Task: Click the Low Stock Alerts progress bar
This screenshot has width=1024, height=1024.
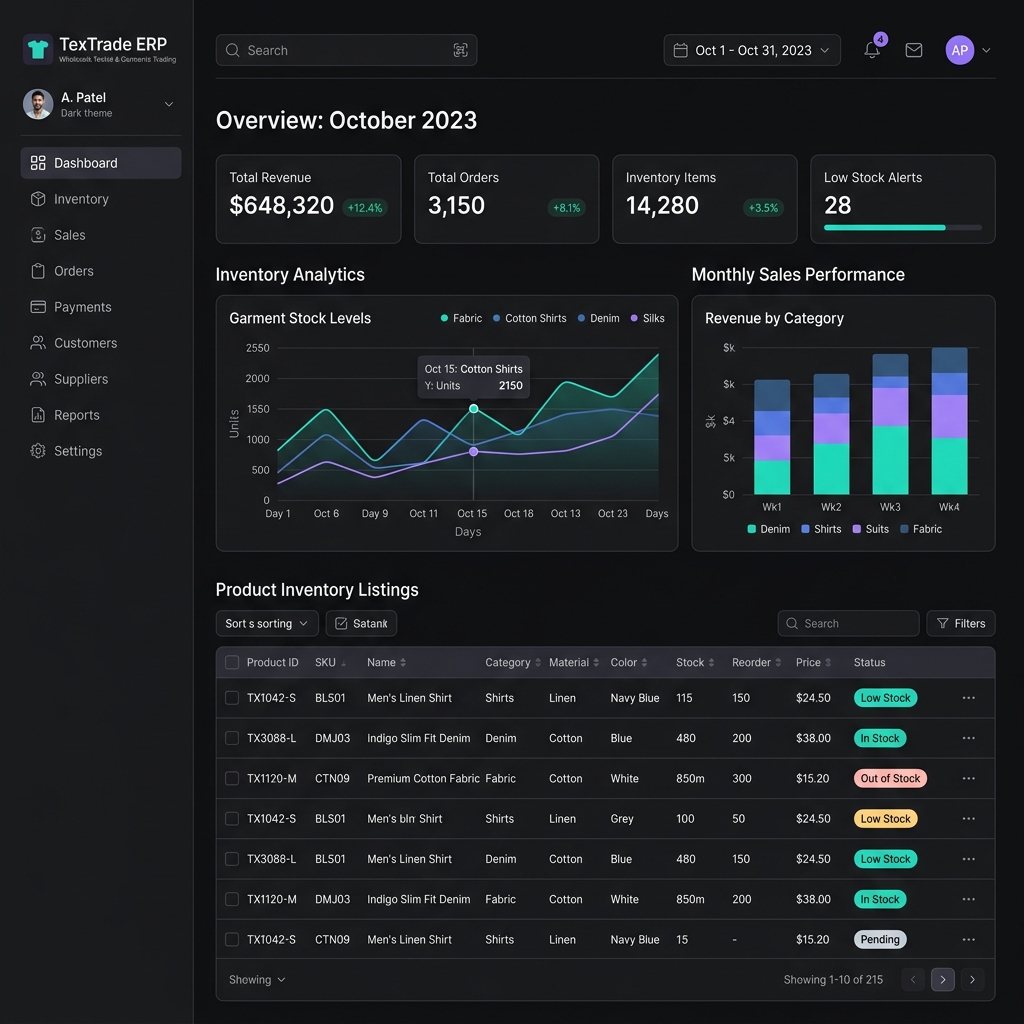Action: (x=903, y=227)
